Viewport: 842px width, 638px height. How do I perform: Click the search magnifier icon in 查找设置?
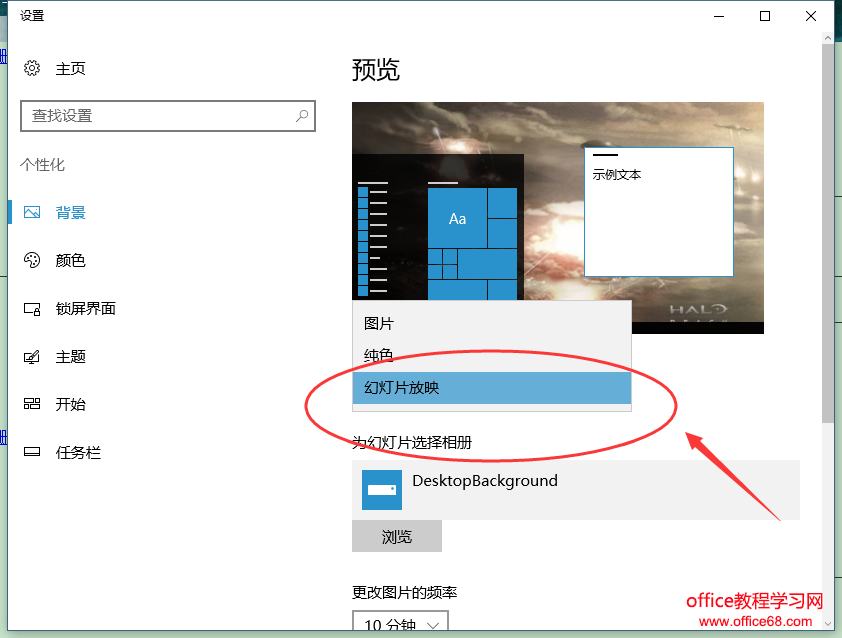tap(301, 116)
